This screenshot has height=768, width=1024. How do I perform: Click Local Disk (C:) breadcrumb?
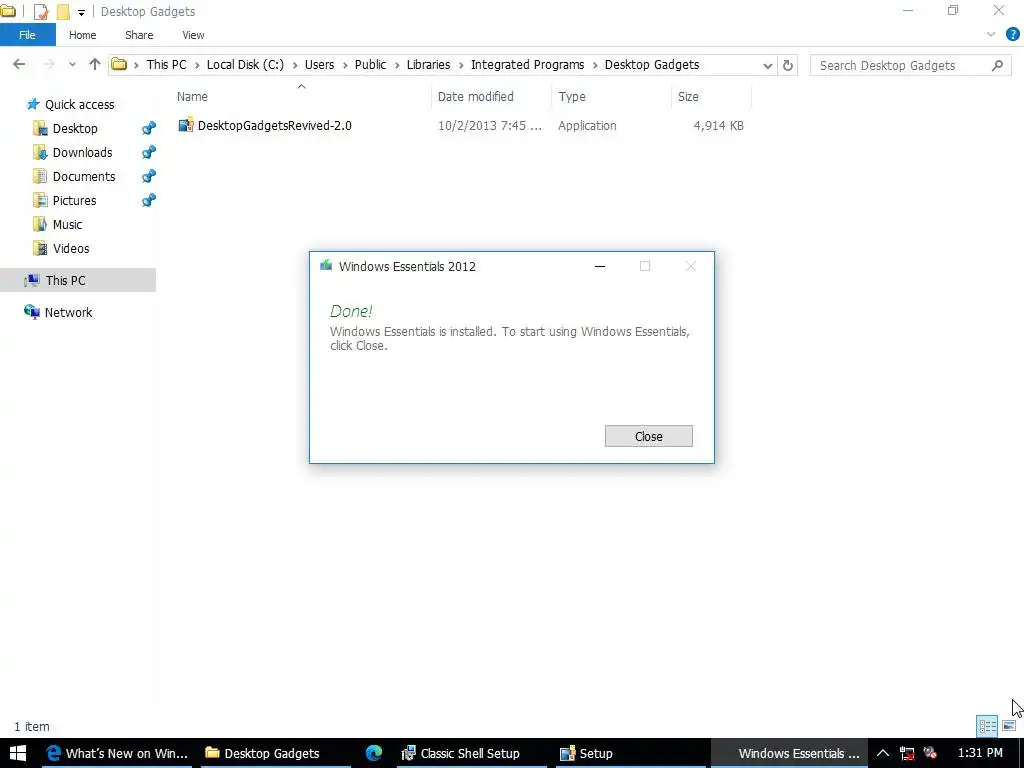tap(246, 65)
